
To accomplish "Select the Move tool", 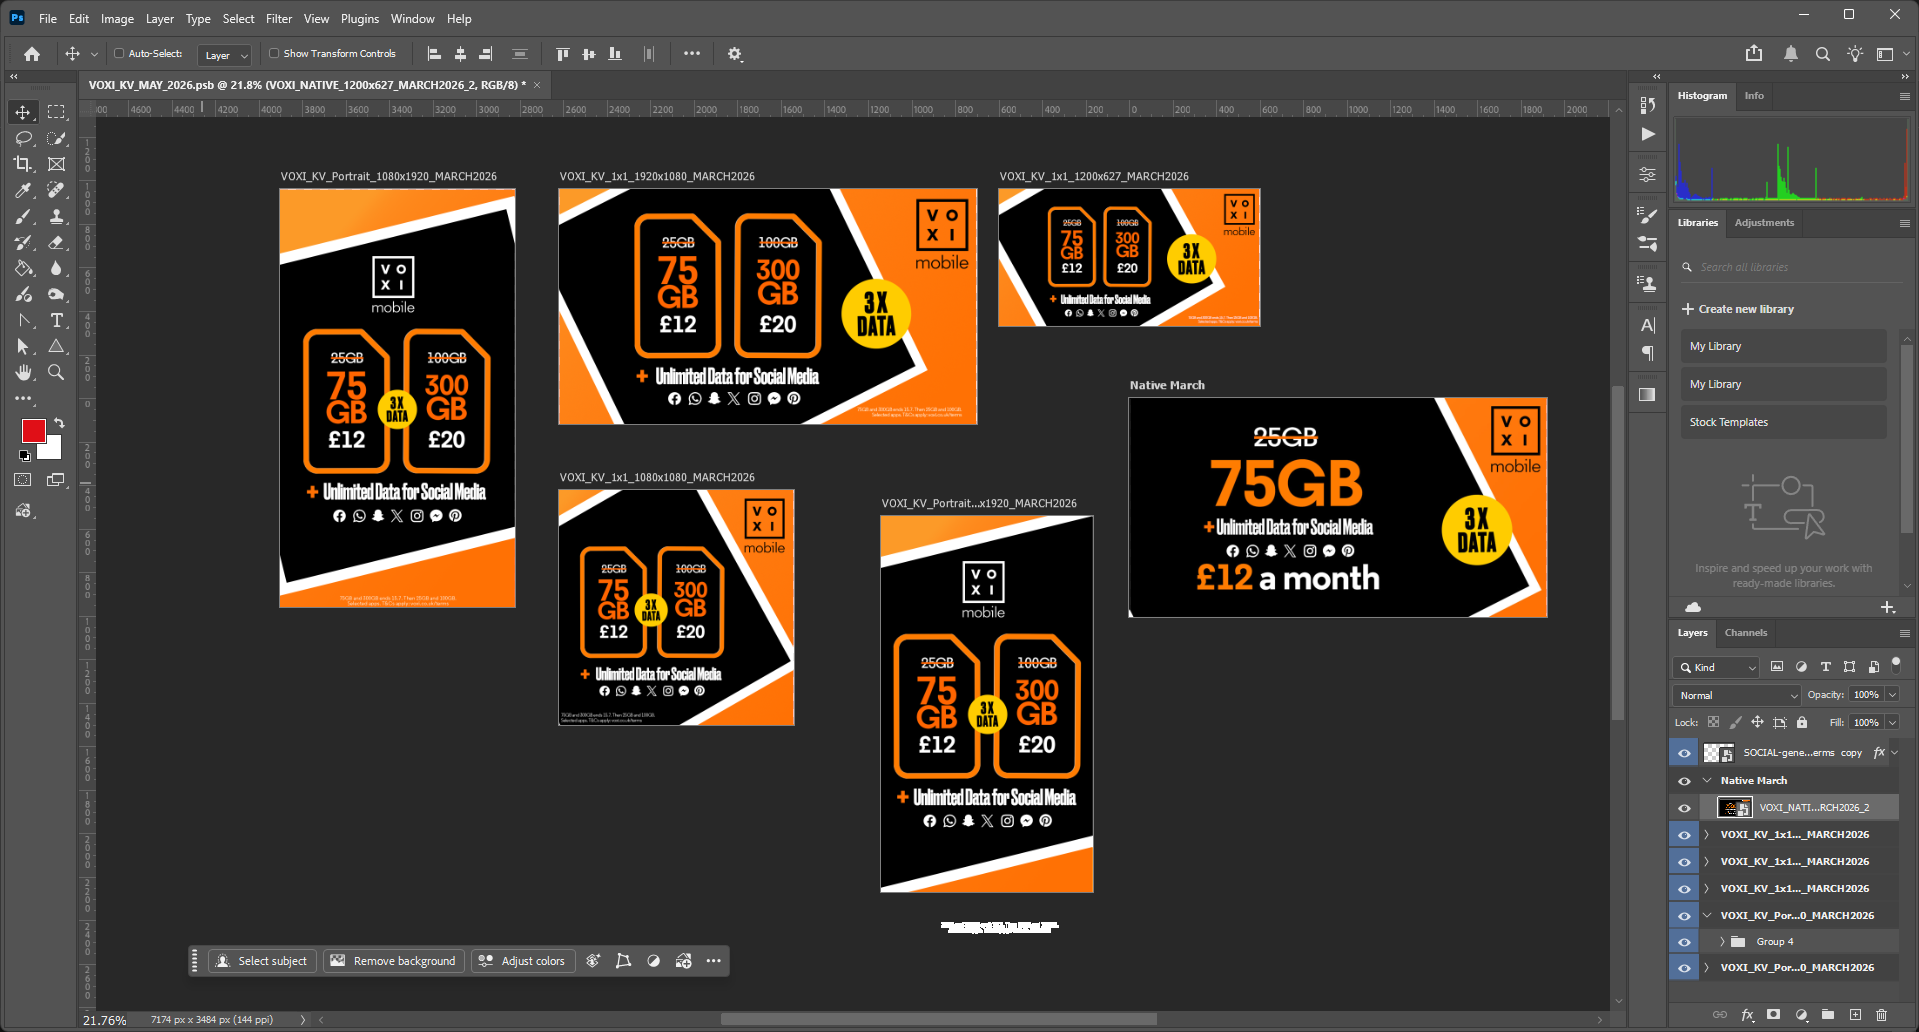I will coord(23,112).
